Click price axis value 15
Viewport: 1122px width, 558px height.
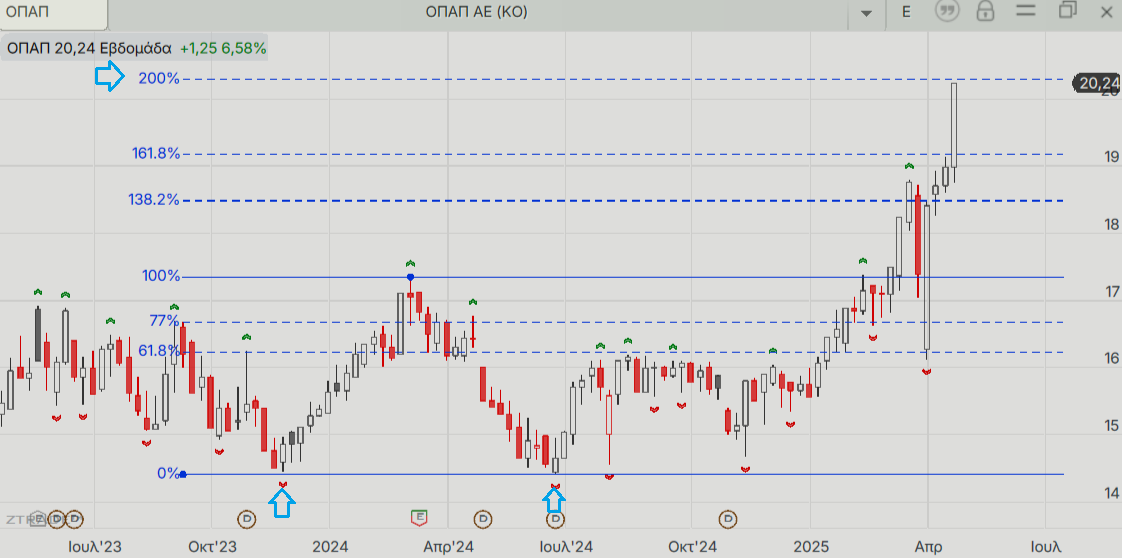1111,426
